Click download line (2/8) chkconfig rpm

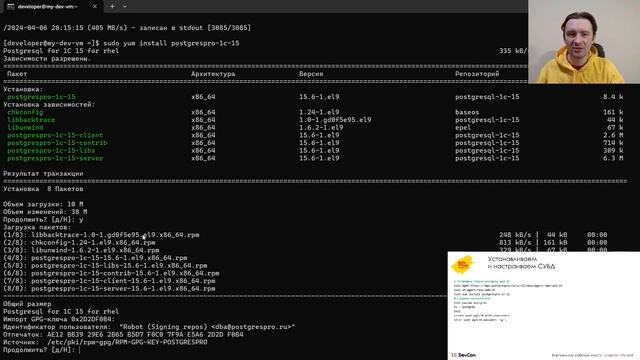[x=79, y=242]
